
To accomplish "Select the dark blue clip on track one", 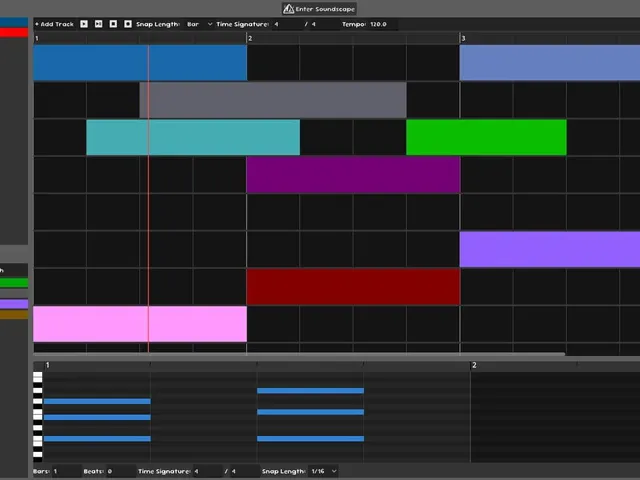I will pyautogui.click(x=140, y=62).
